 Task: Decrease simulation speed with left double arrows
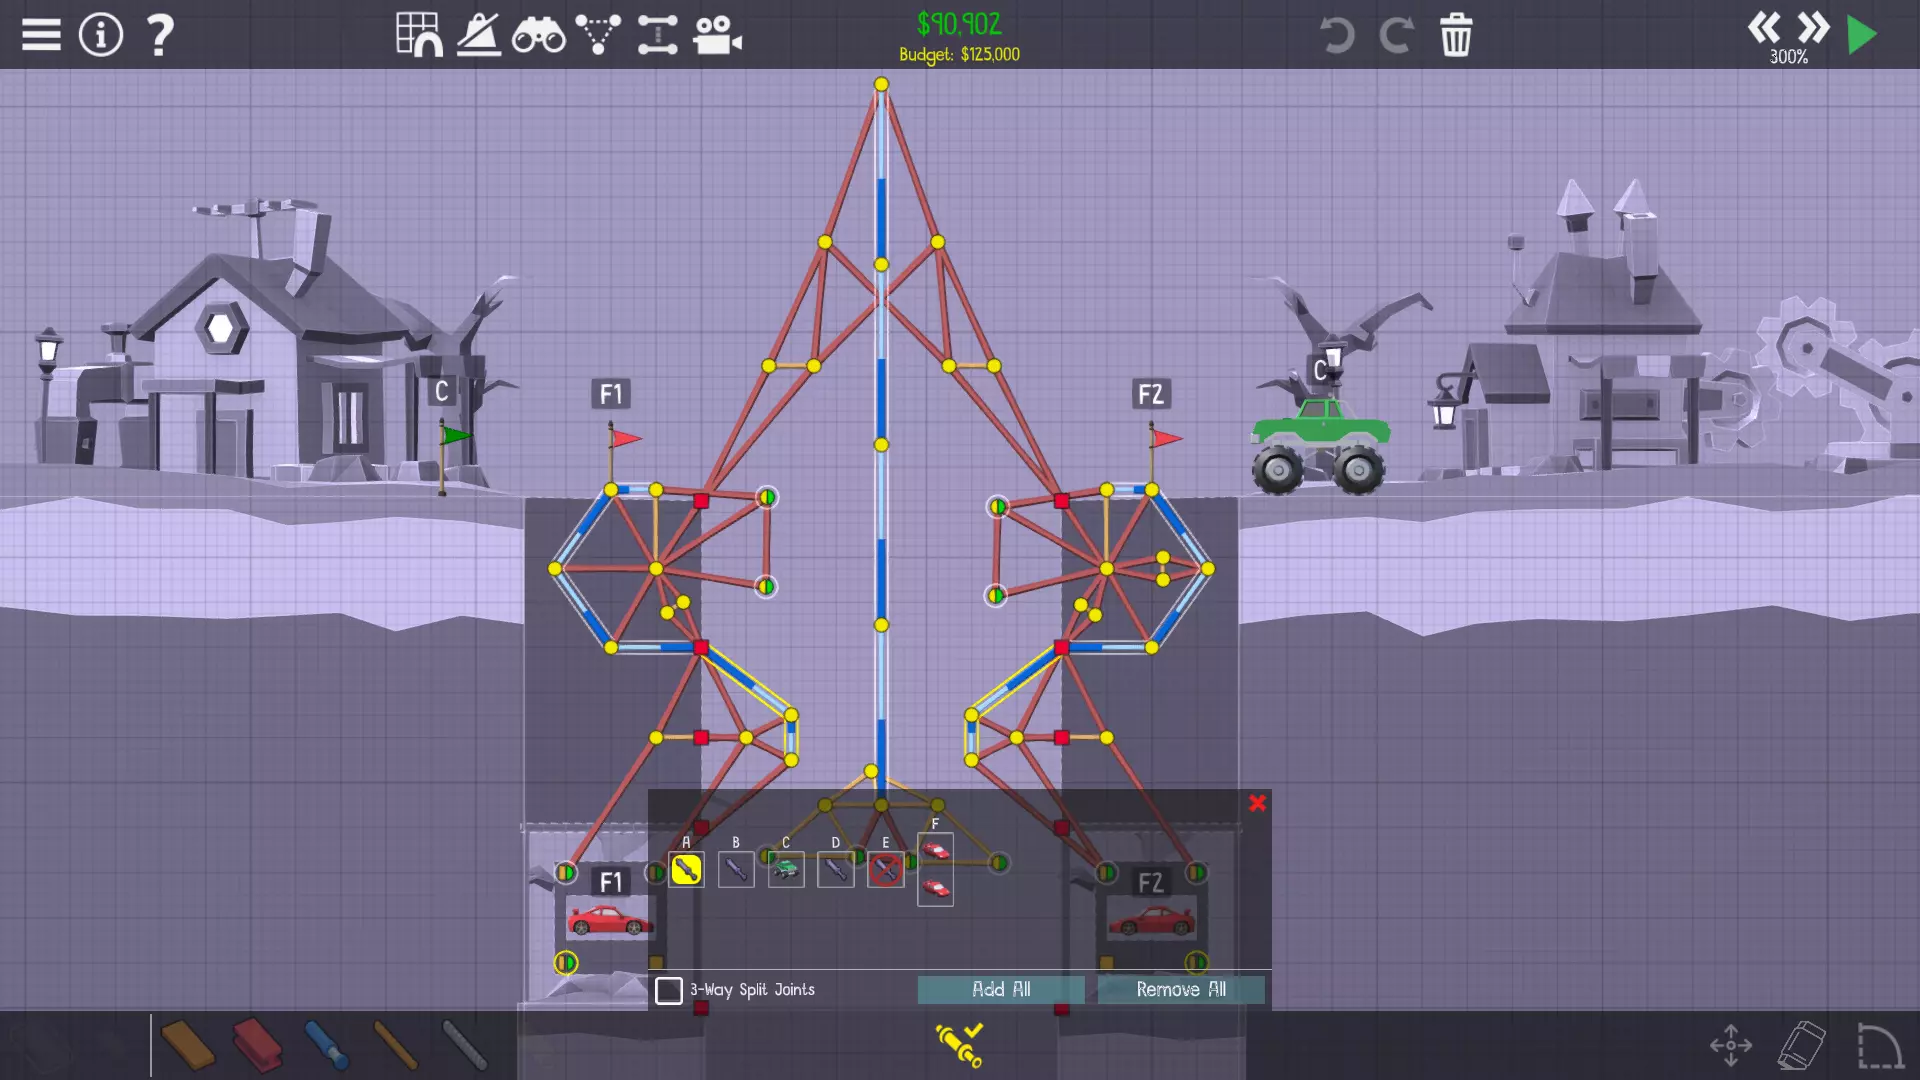point(1764,27)
